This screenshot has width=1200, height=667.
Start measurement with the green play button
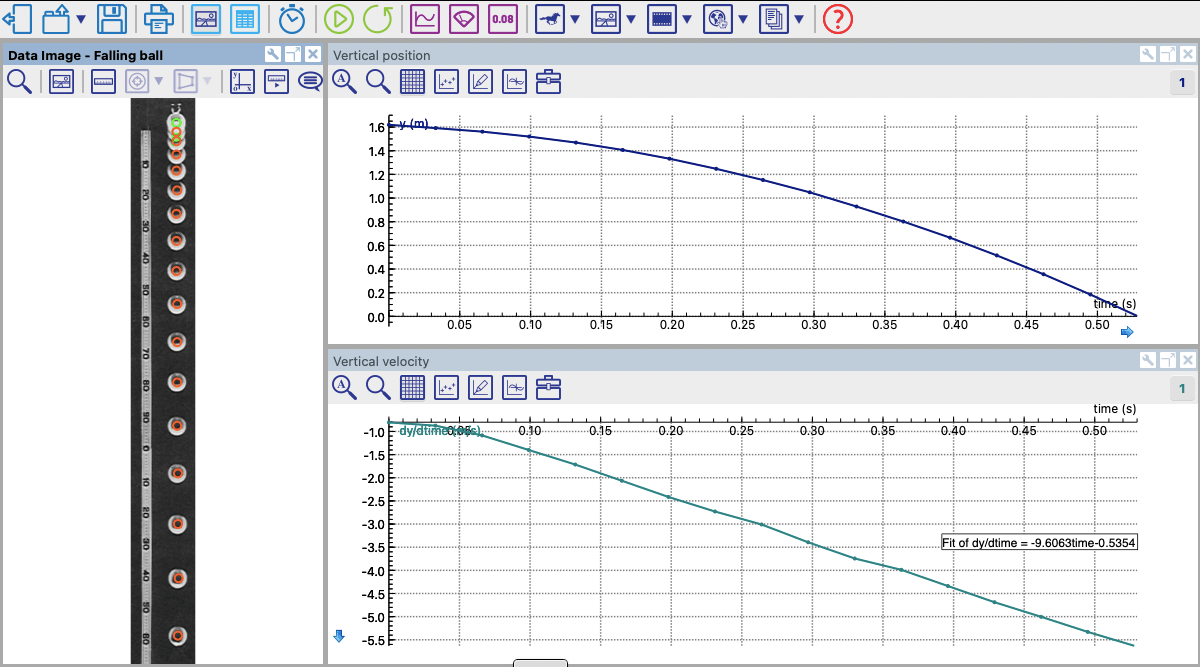tap(340, 19)
